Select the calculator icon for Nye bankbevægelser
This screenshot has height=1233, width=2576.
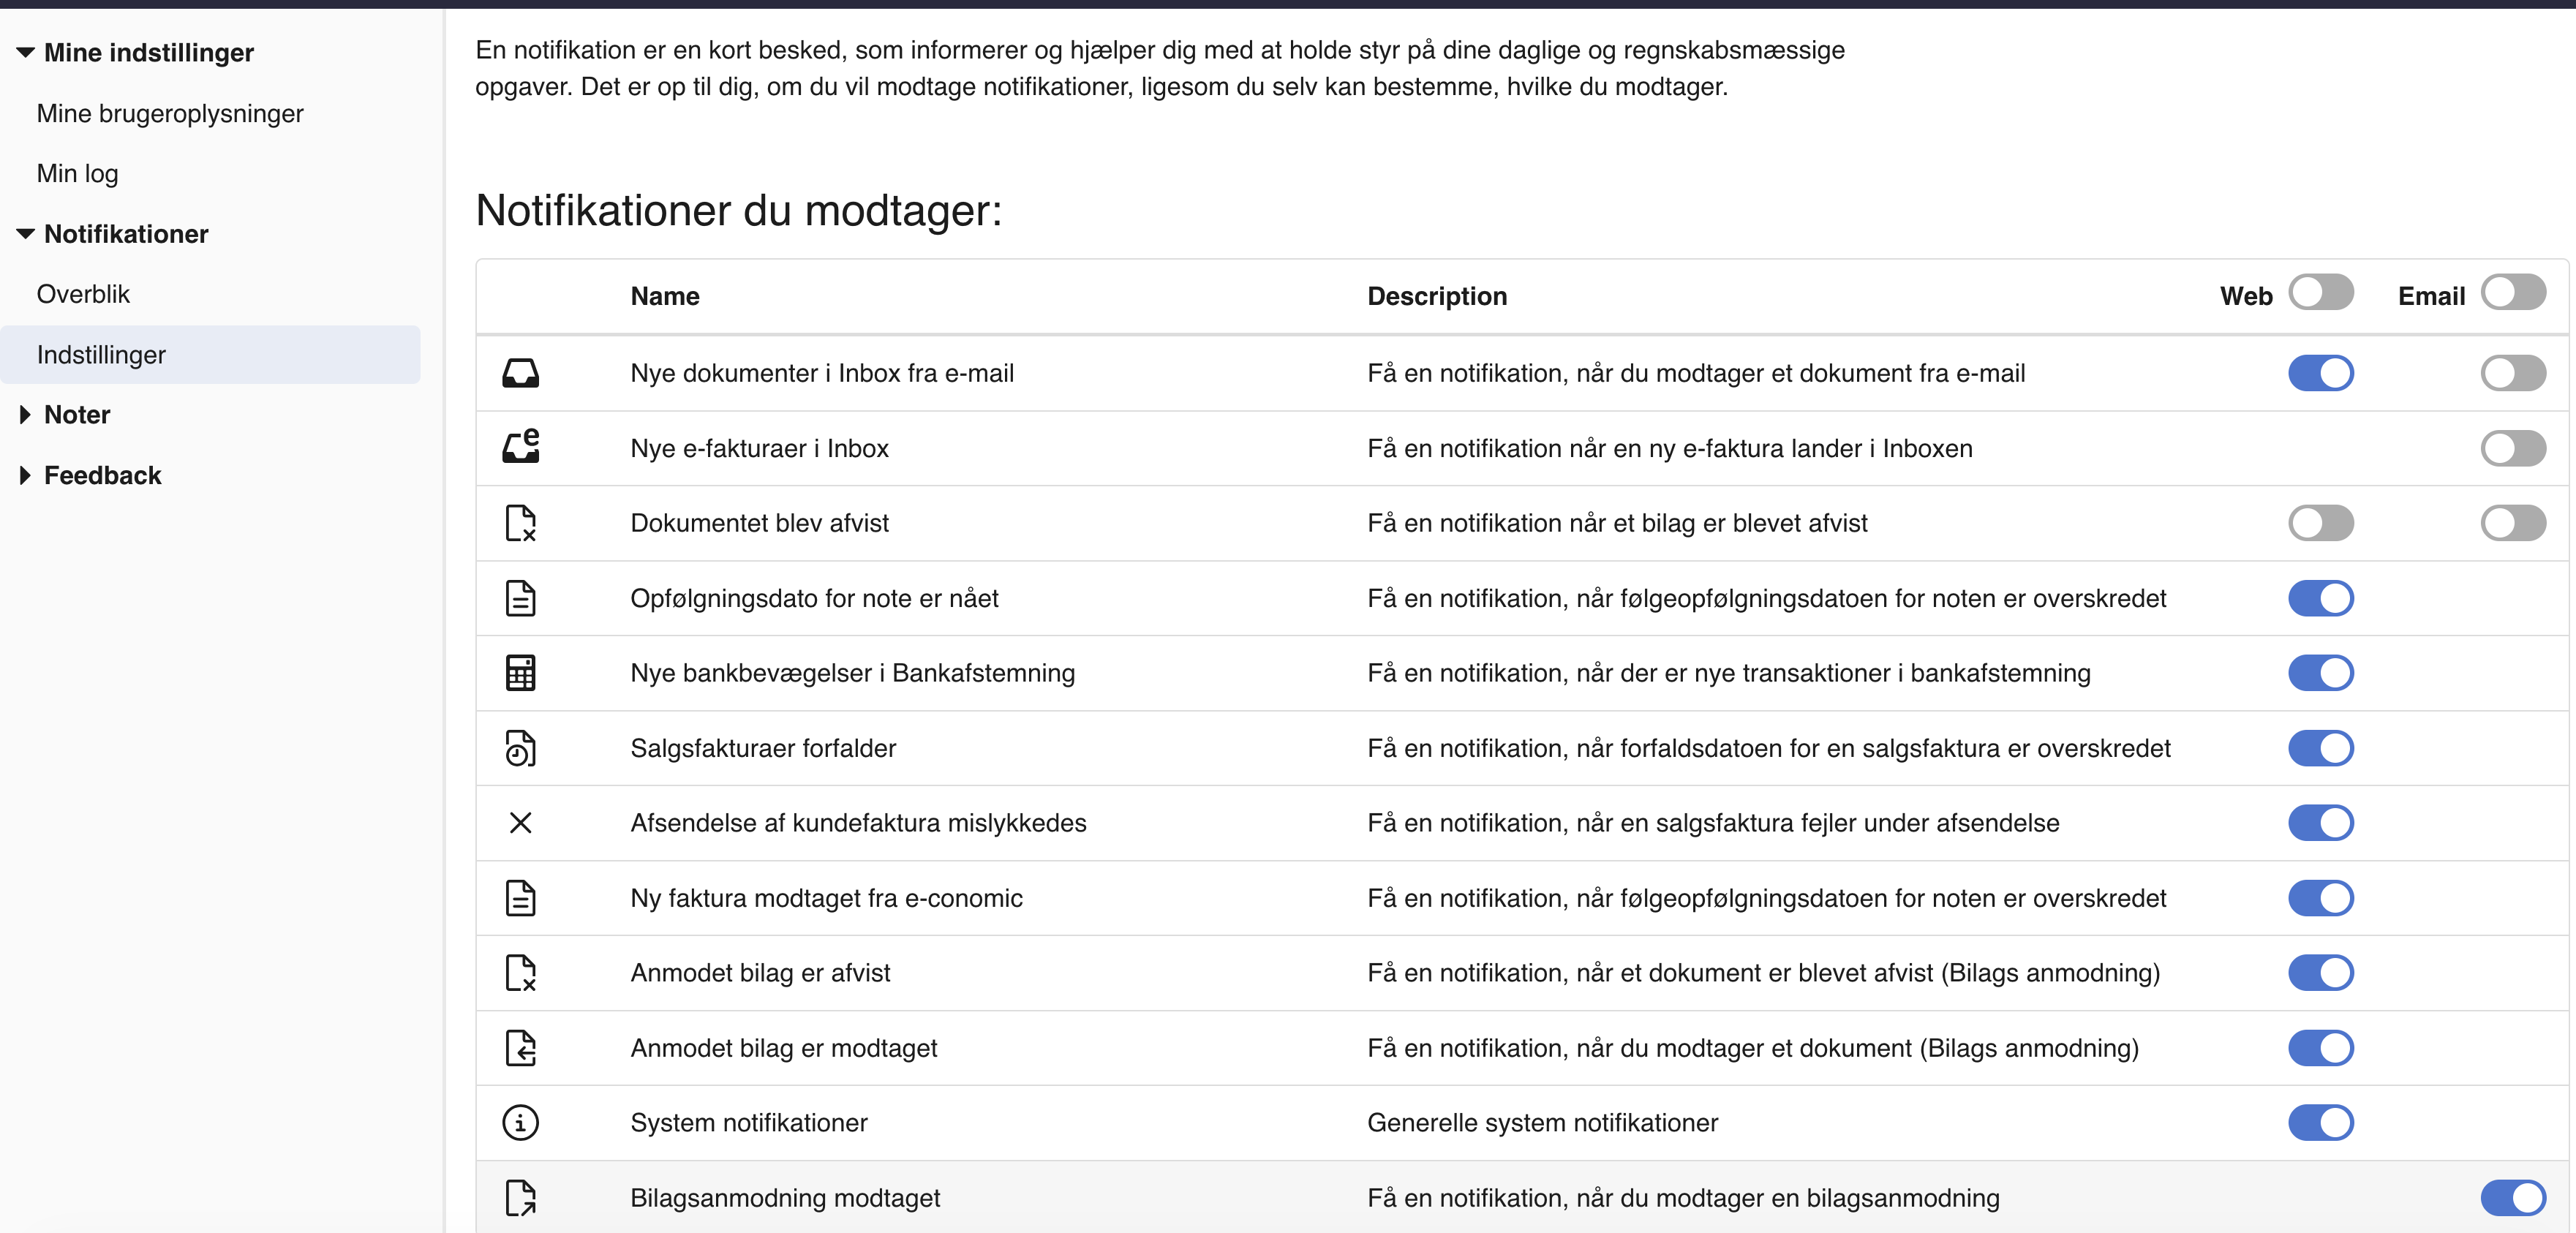click(521, 673)
